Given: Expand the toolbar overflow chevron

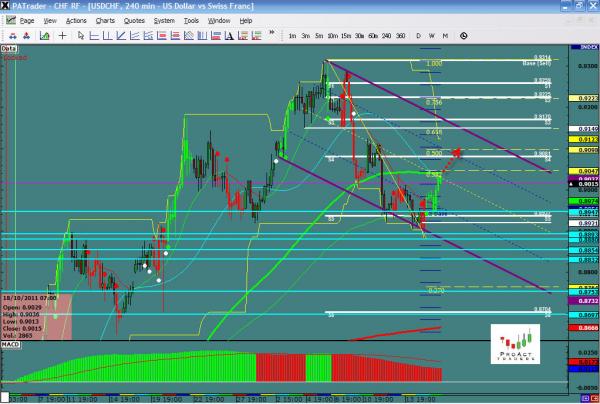Looking at the screenshot, I should pos(274,35).
